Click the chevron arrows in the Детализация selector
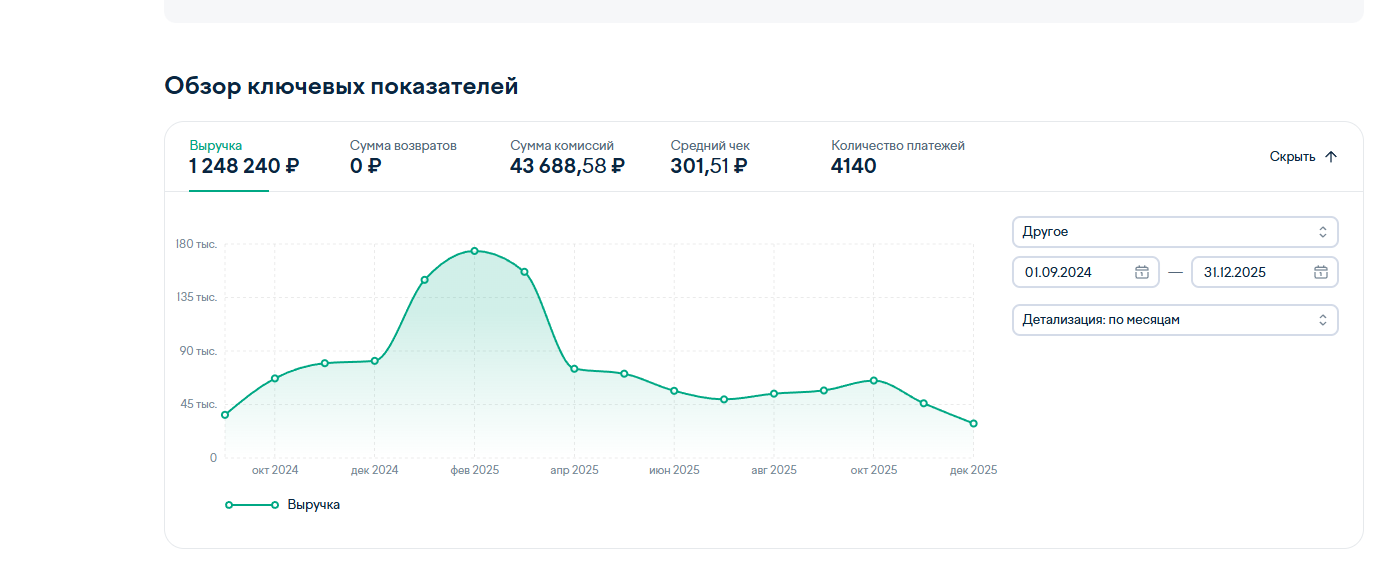The width and height of the screenshot is (1380, 579). click(x=1322, y=320)
